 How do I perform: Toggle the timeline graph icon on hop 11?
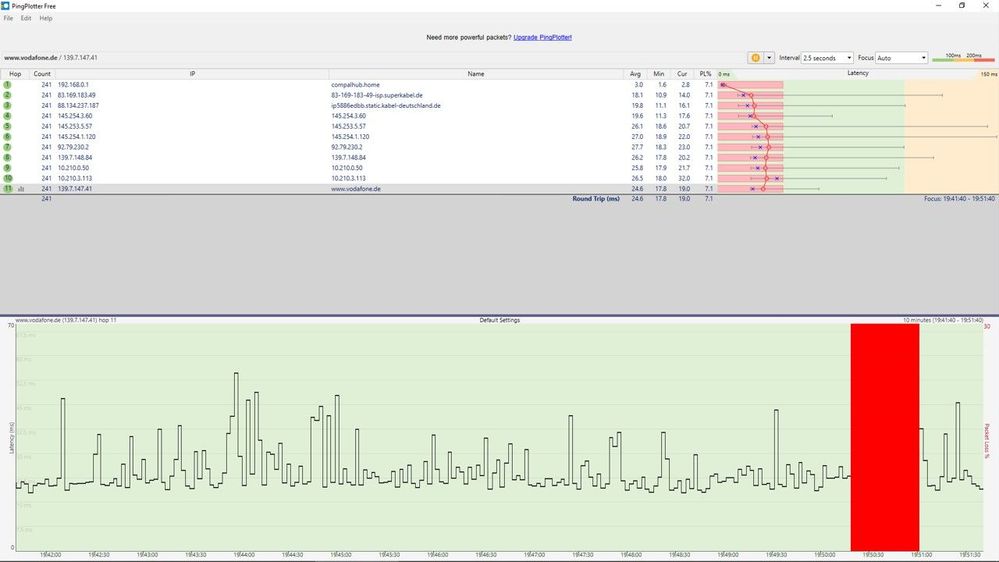click(21, 189)
